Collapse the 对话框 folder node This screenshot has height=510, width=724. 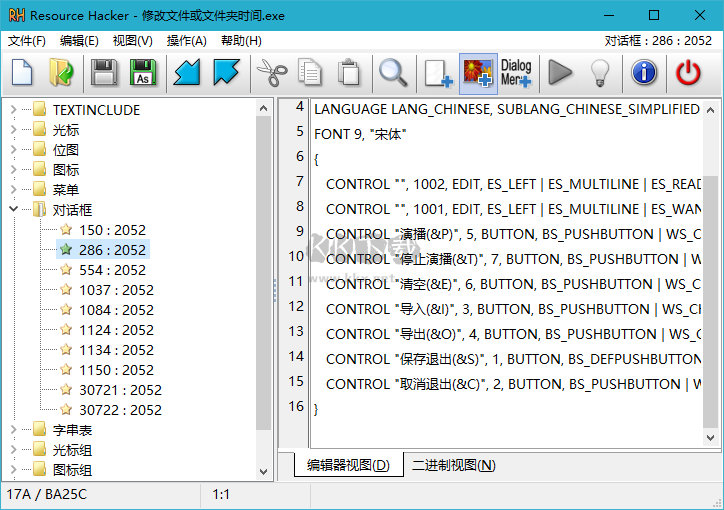pos(13,209)
